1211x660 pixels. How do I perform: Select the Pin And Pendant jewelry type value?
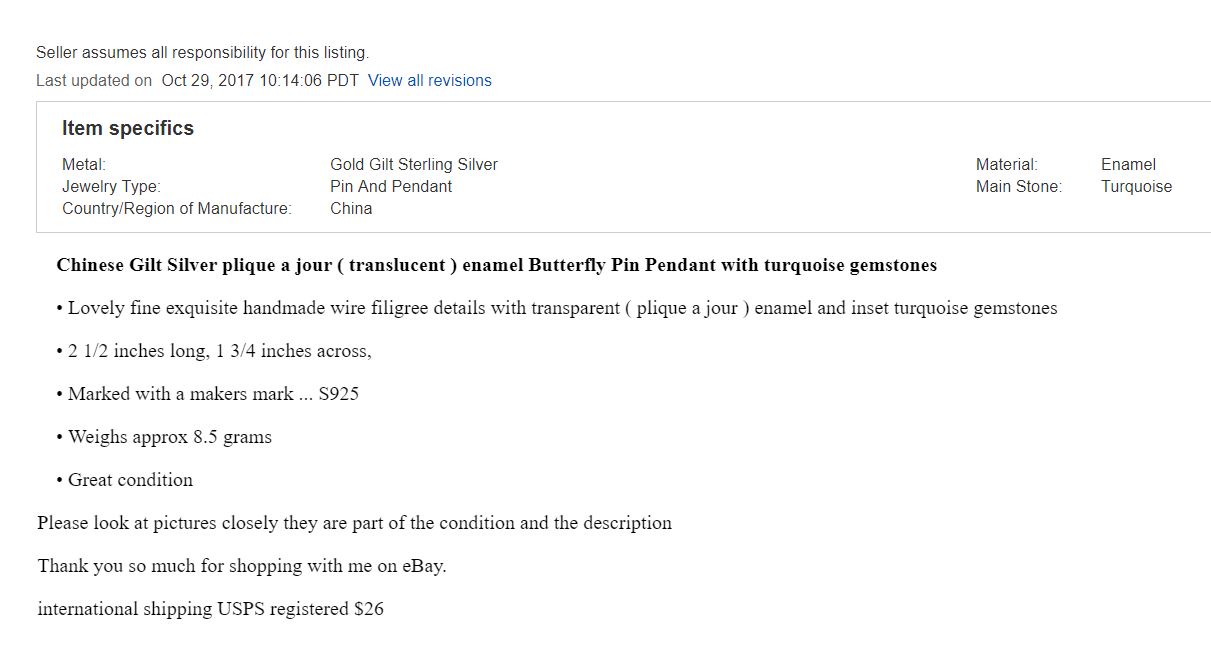click(x=390, y=187)
